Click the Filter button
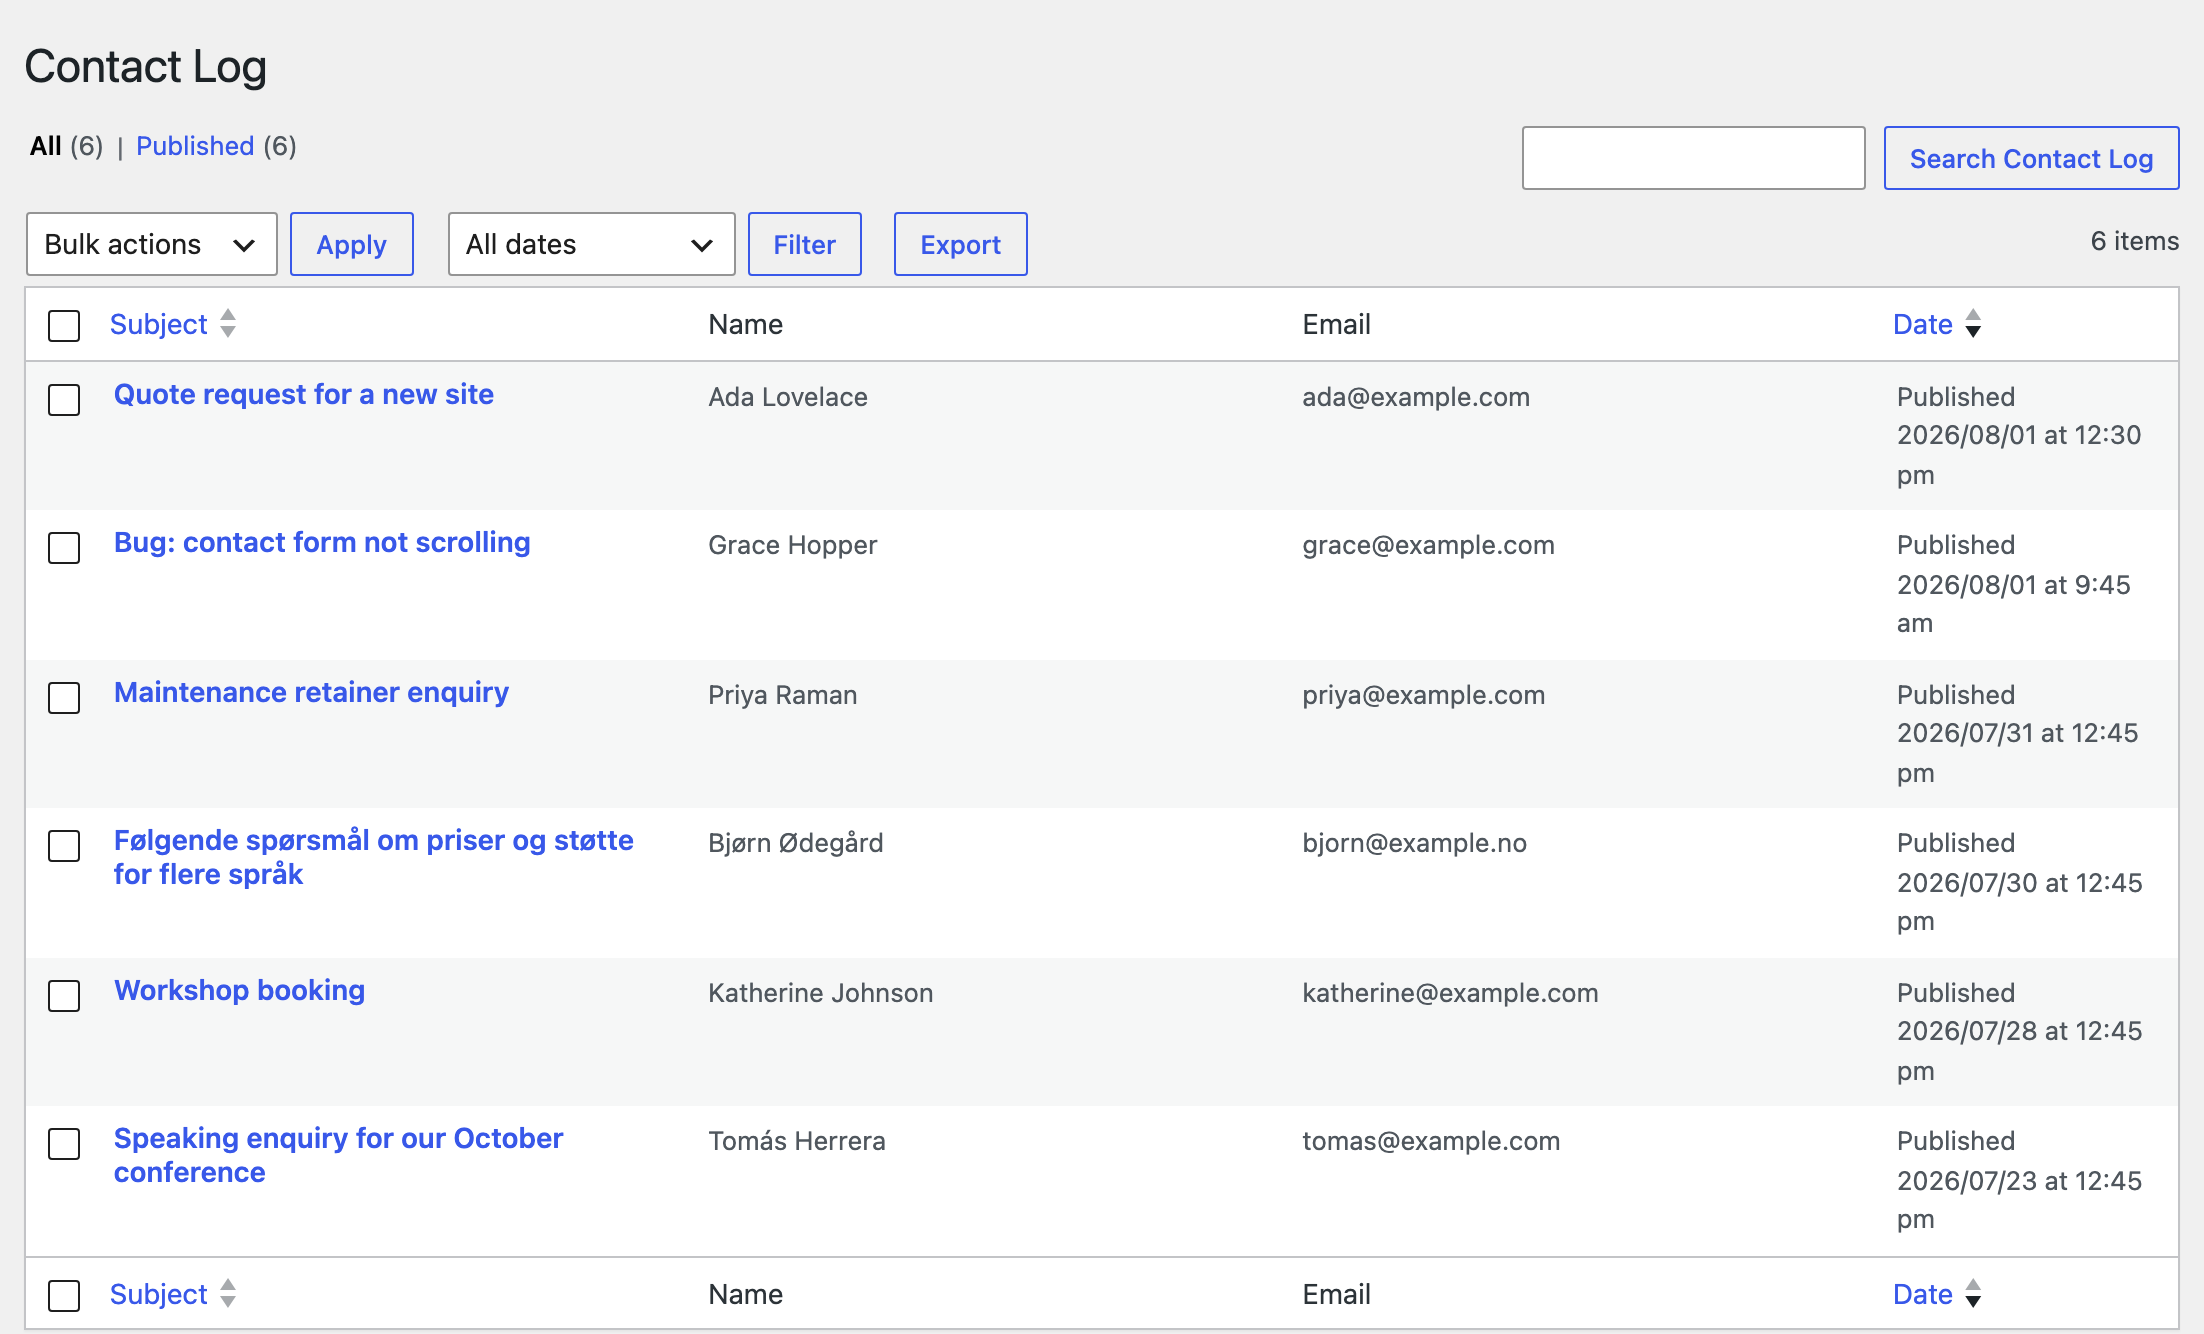The width and height of the screenshot is (2204, 1334). click(x=804, y=244)
